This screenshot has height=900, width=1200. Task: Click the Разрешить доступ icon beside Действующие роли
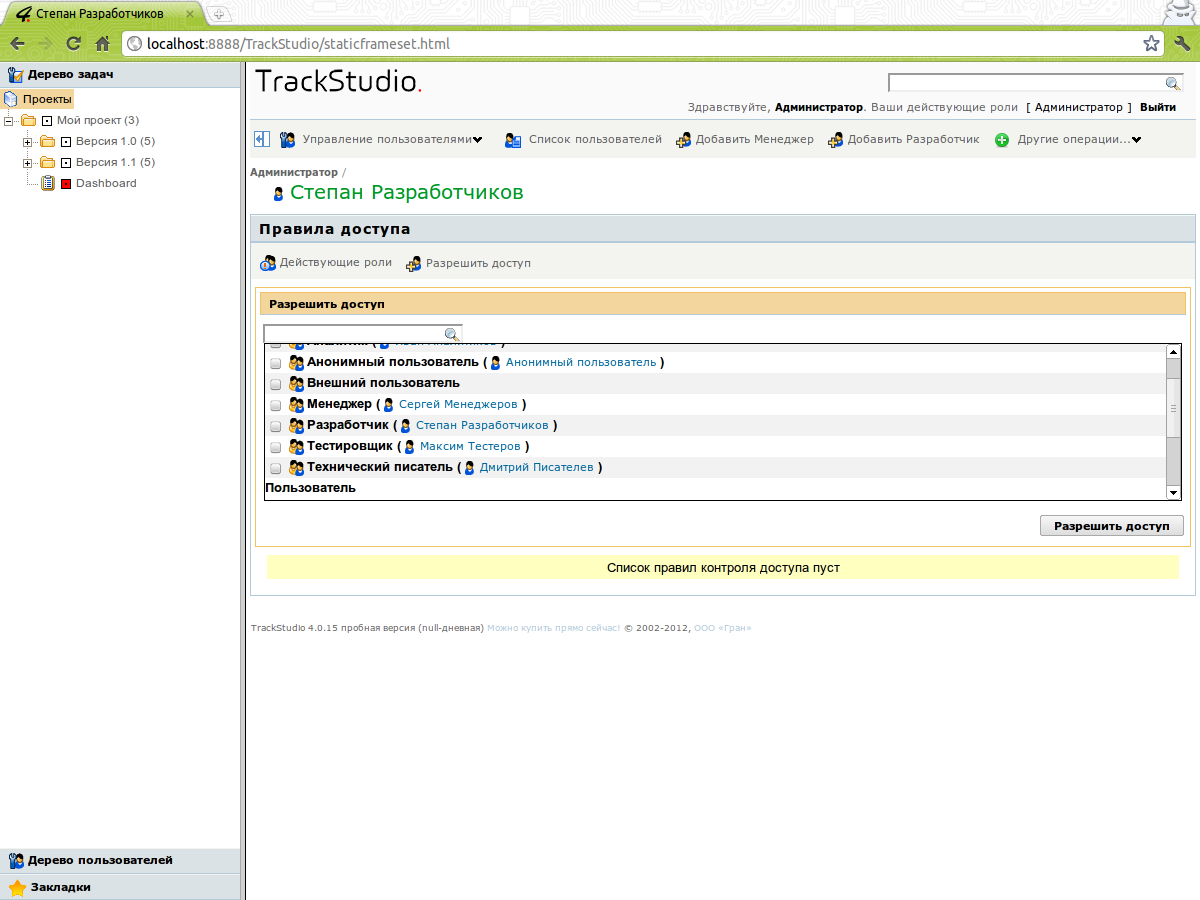(413, 264)
